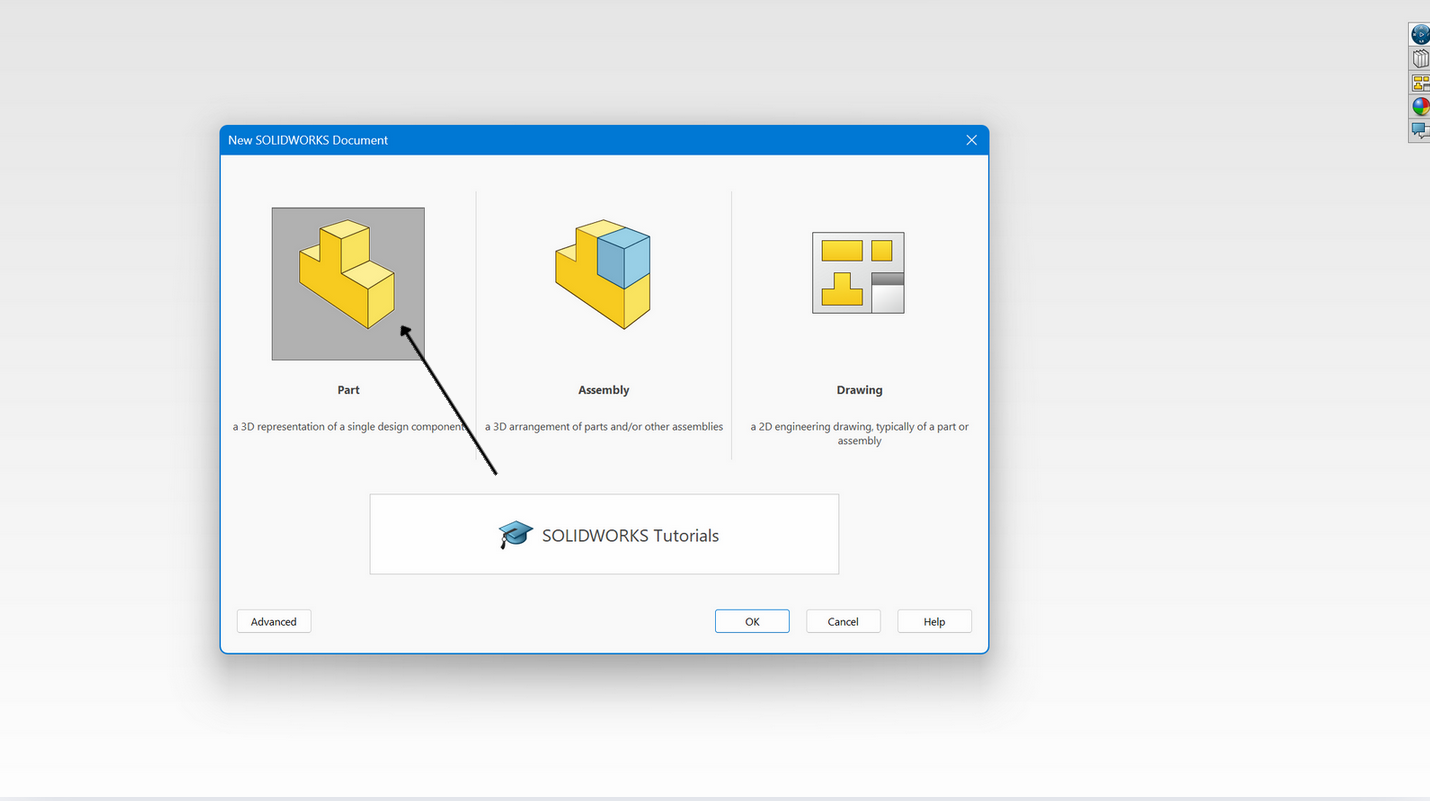Viewport: 1430px width, 801px height.
Task: Select the Drawing document icon
Action: tap(858, 273)
